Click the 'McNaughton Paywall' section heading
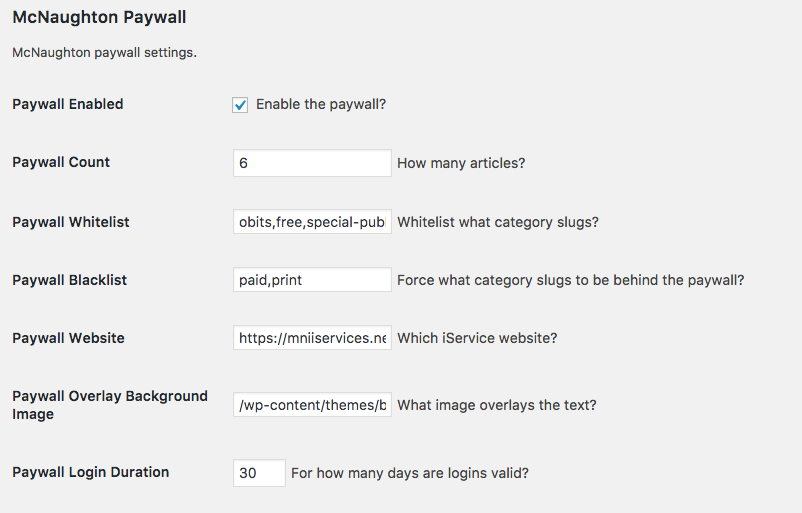 point(99,18)
